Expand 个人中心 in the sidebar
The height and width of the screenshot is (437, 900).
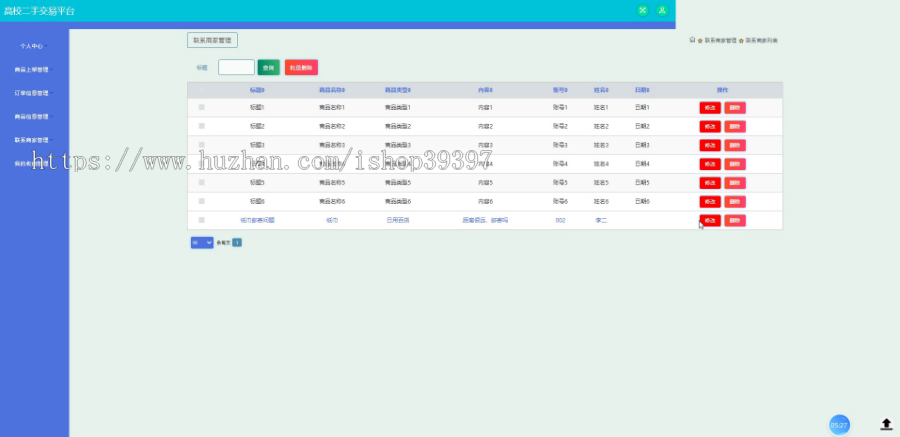click(x=33, y=46)
